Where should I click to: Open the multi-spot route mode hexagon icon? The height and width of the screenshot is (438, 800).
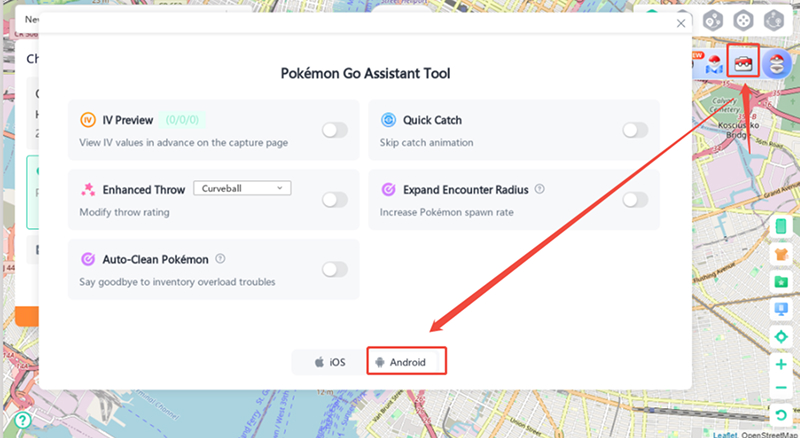coord(713,21)
